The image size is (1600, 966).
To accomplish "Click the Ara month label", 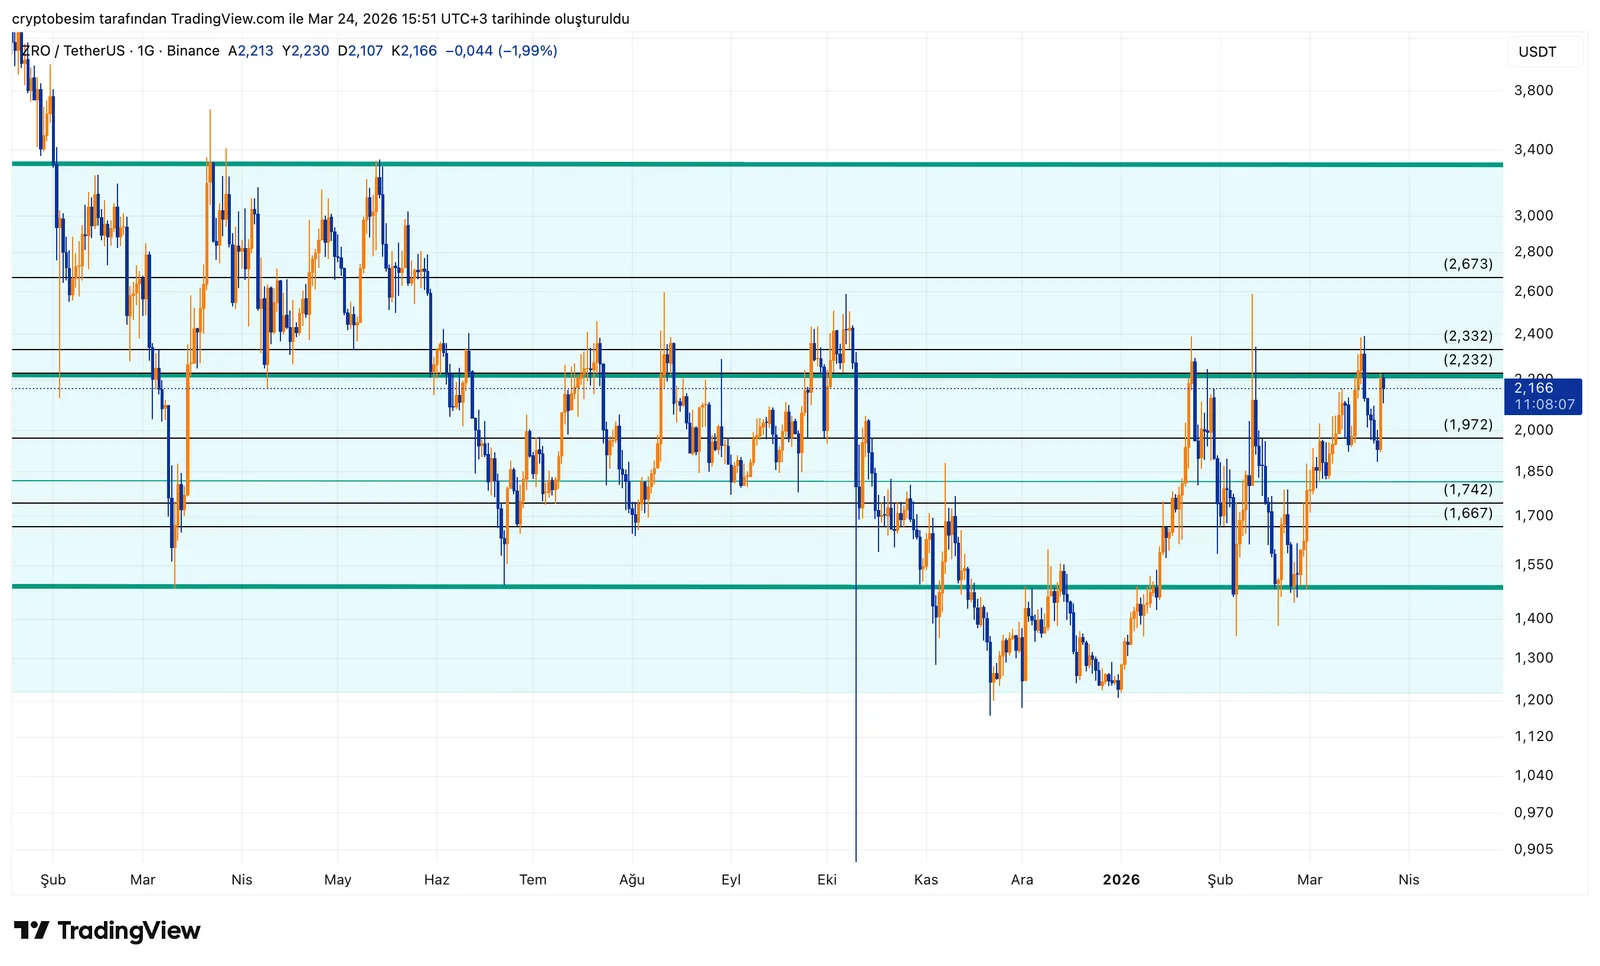I will 1022,880.
